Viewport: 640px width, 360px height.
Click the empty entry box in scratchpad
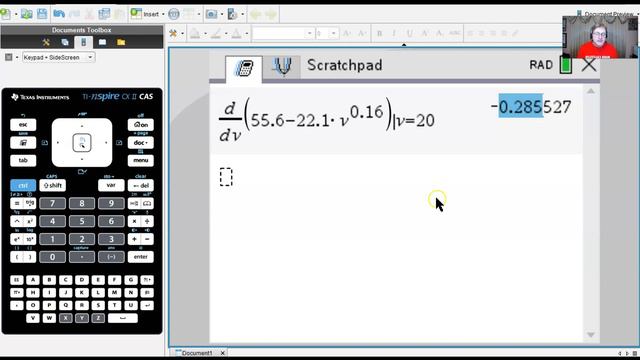[x=226, y=177]
